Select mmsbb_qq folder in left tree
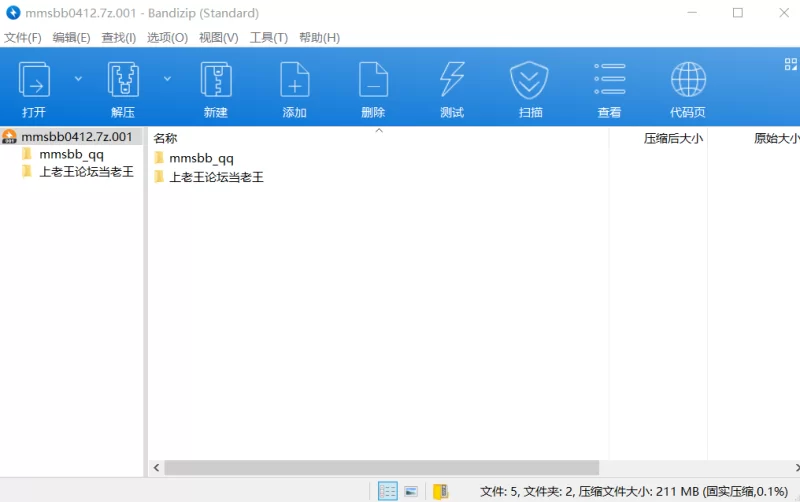This screenshot has height=502, width=800. (x=71, y=155)
